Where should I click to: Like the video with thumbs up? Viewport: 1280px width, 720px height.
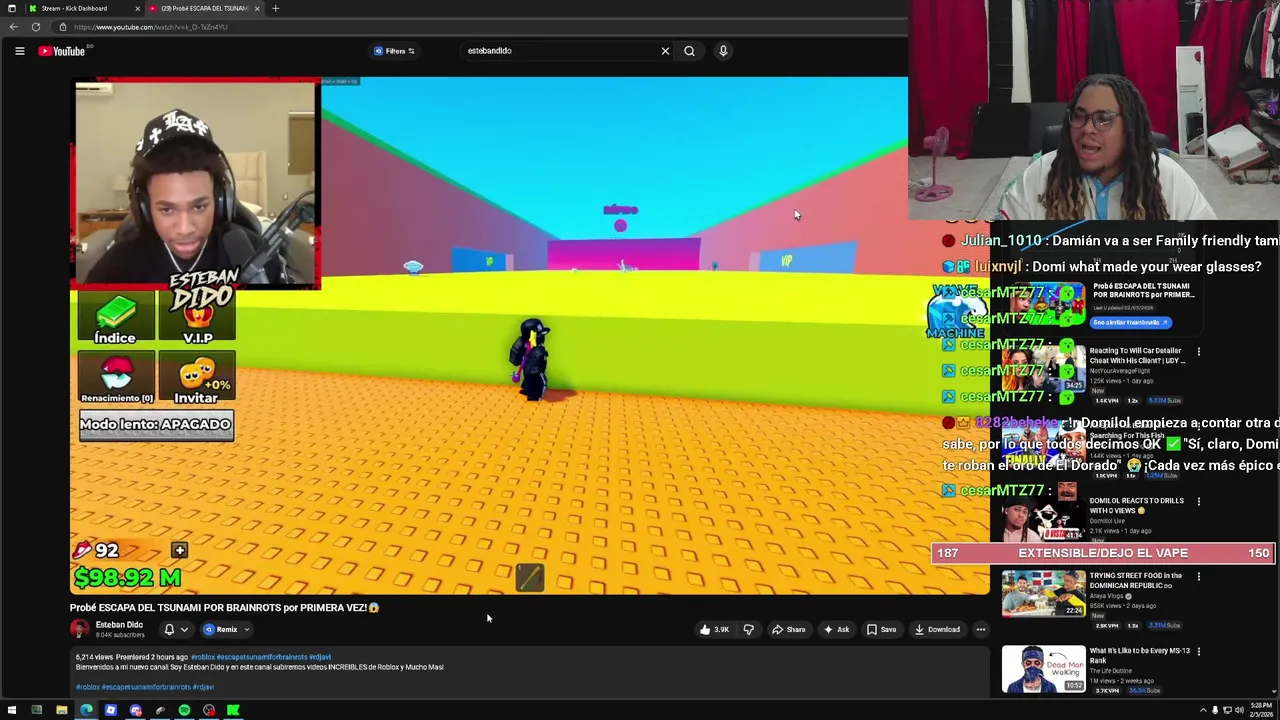(714, 629)
